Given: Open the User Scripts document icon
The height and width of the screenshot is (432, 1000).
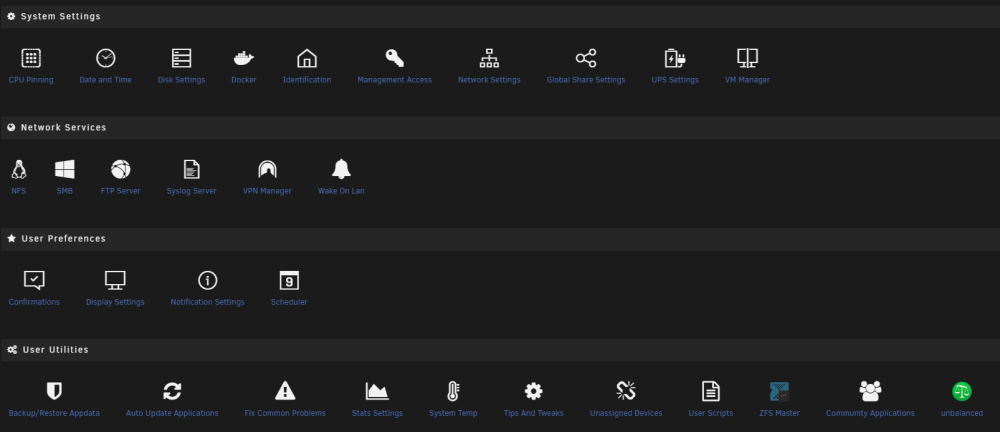Looking at the screenshot, I should tap(710, 391).
